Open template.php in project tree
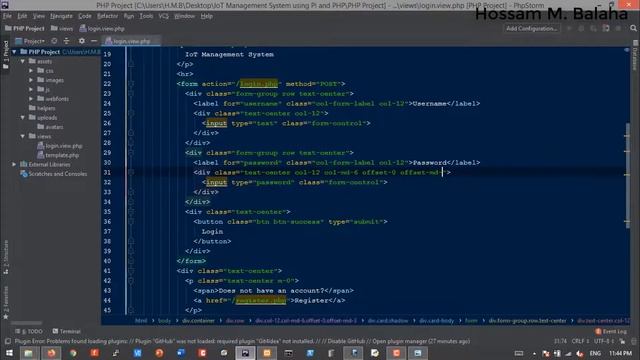The height and width of the screenshot is (360, 640). click(58, 155)
